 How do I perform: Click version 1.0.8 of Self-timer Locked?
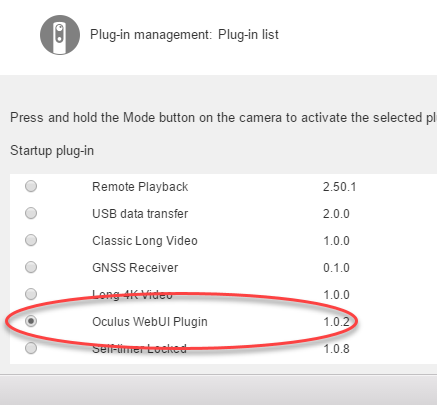[336, 349]
